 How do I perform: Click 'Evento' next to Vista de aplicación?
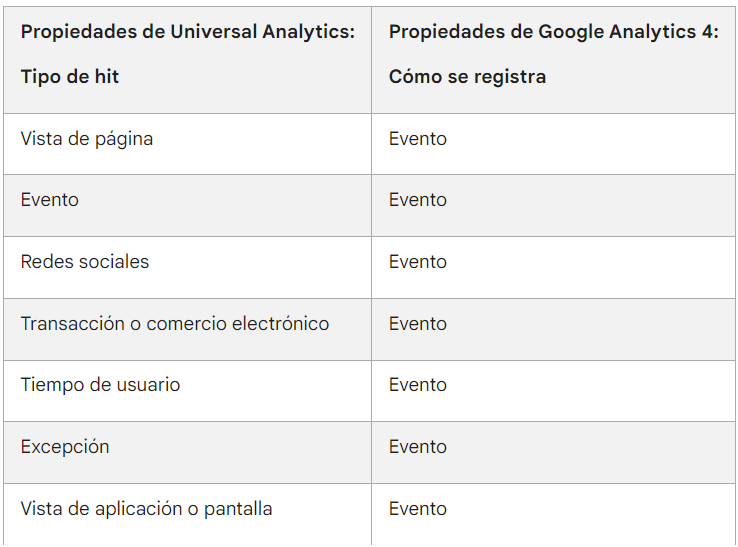click(417, 509)
